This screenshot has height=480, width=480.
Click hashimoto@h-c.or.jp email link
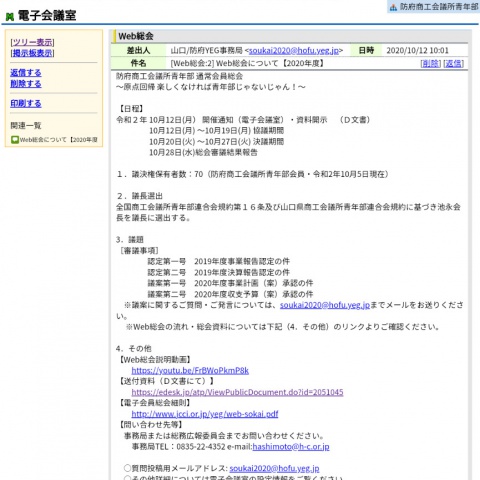tap(291, 447)
